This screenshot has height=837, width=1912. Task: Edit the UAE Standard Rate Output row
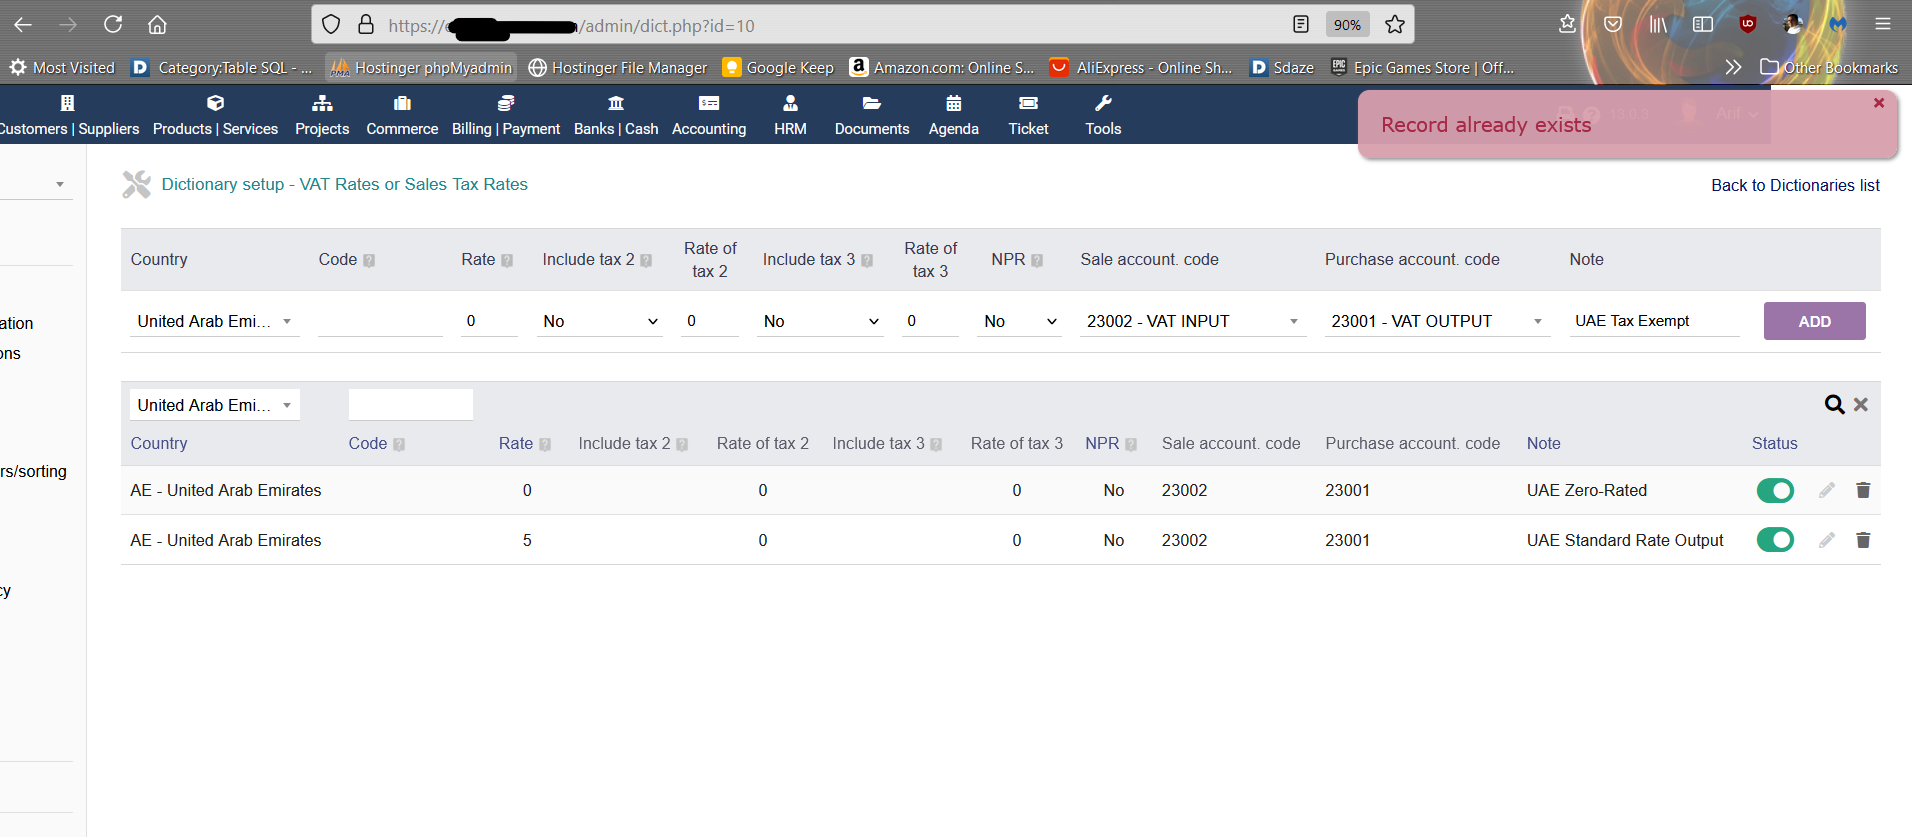point(1827,540)
